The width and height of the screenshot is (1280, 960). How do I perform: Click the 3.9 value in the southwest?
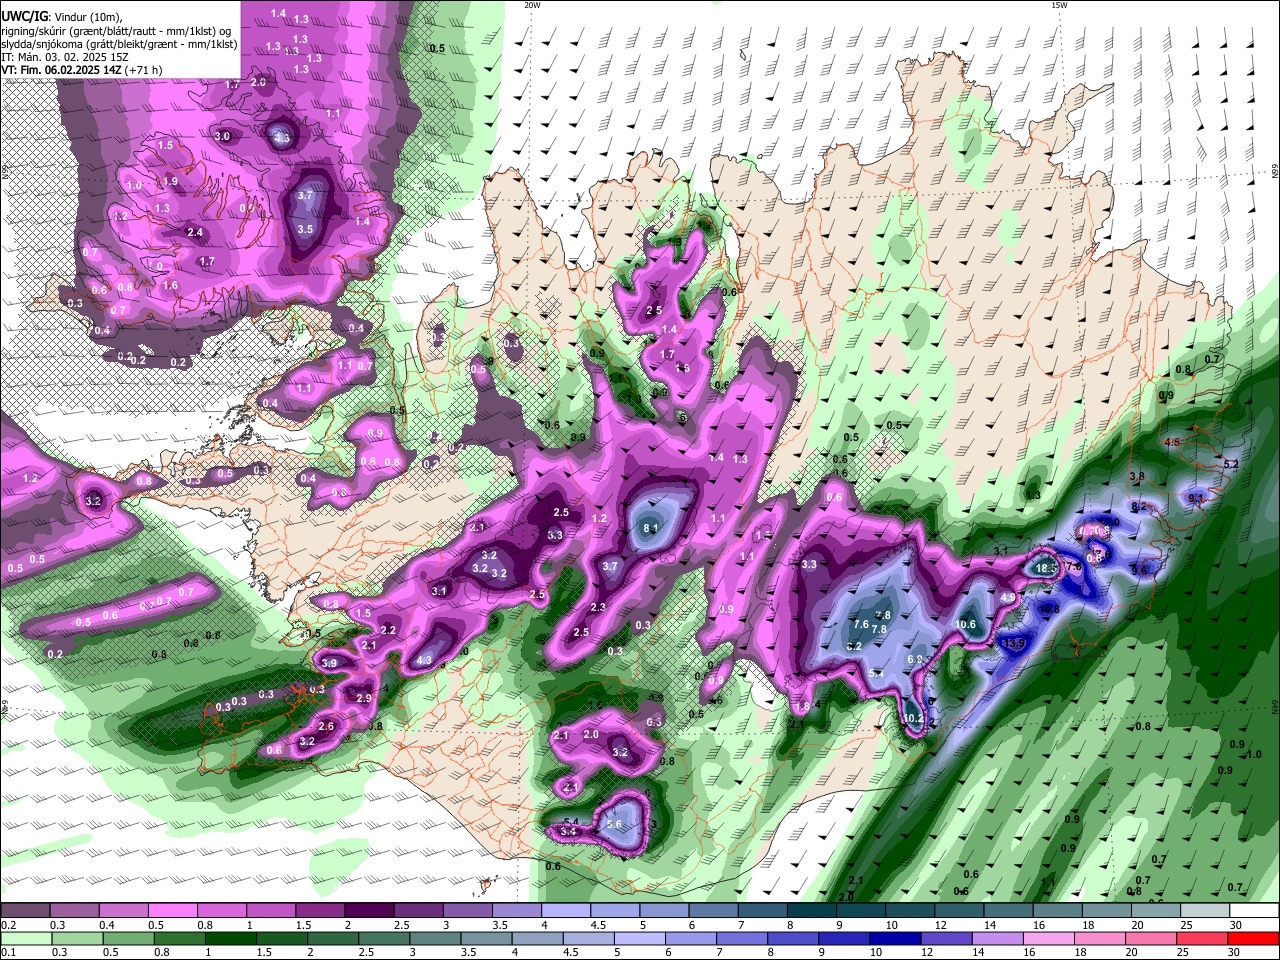point(329,663)
